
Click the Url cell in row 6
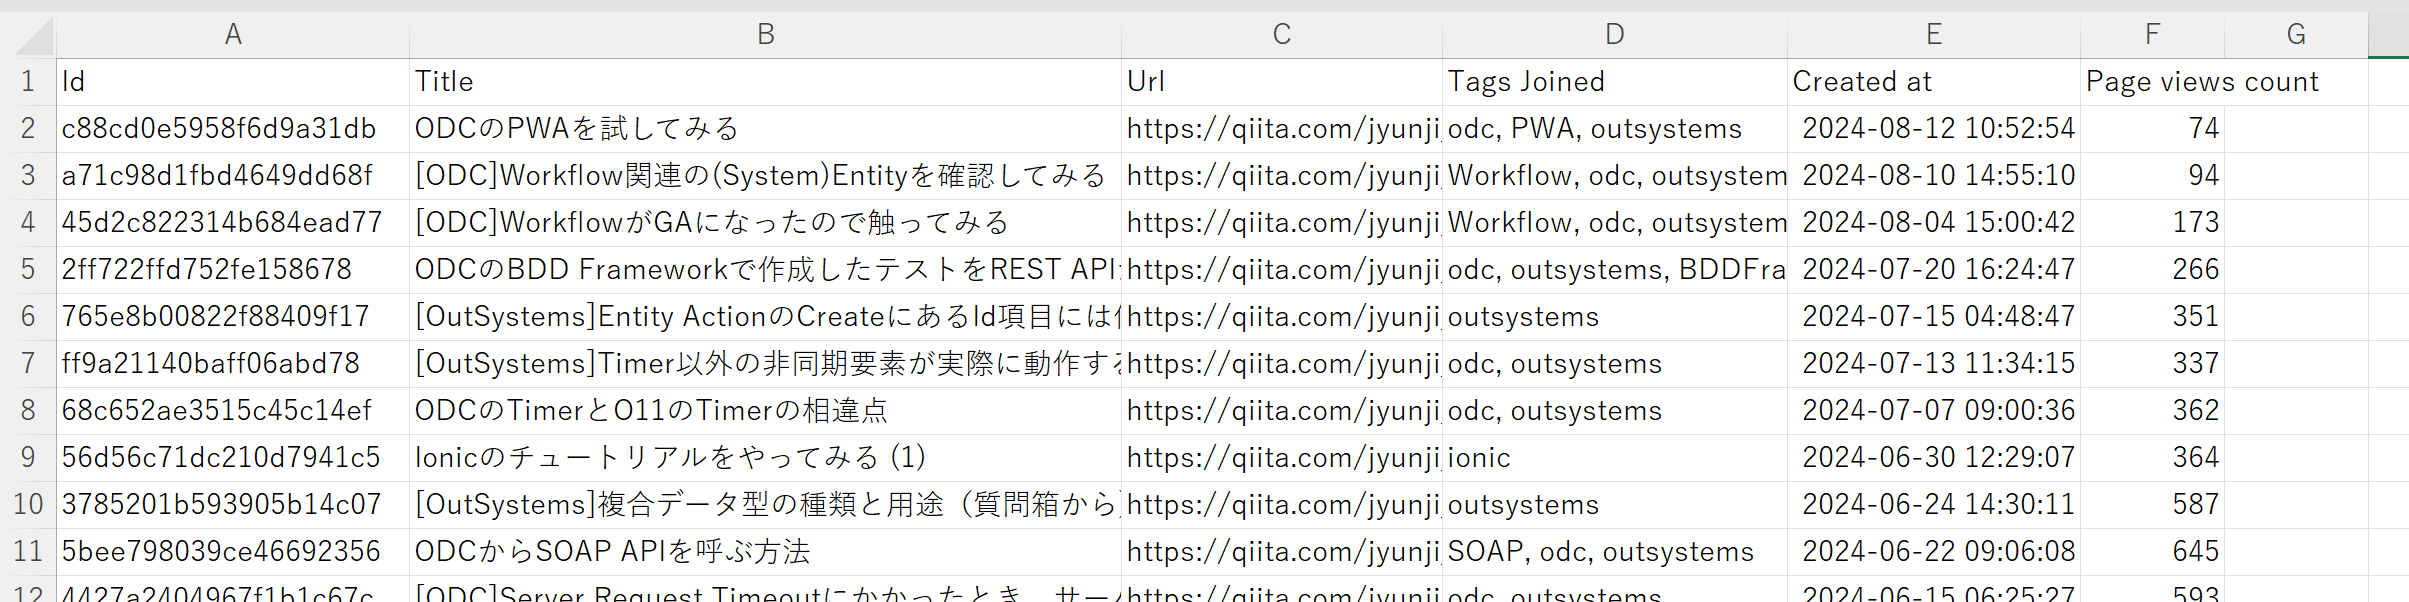point(1281,317)
